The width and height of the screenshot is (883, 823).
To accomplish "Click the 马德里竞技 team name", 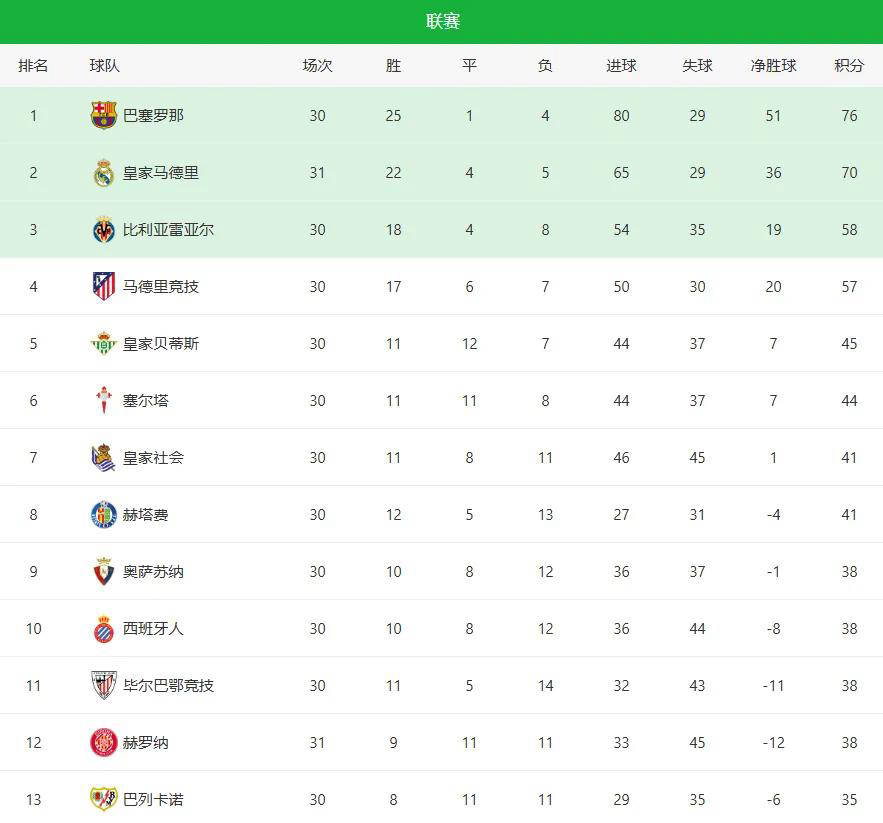I will 160,287.
